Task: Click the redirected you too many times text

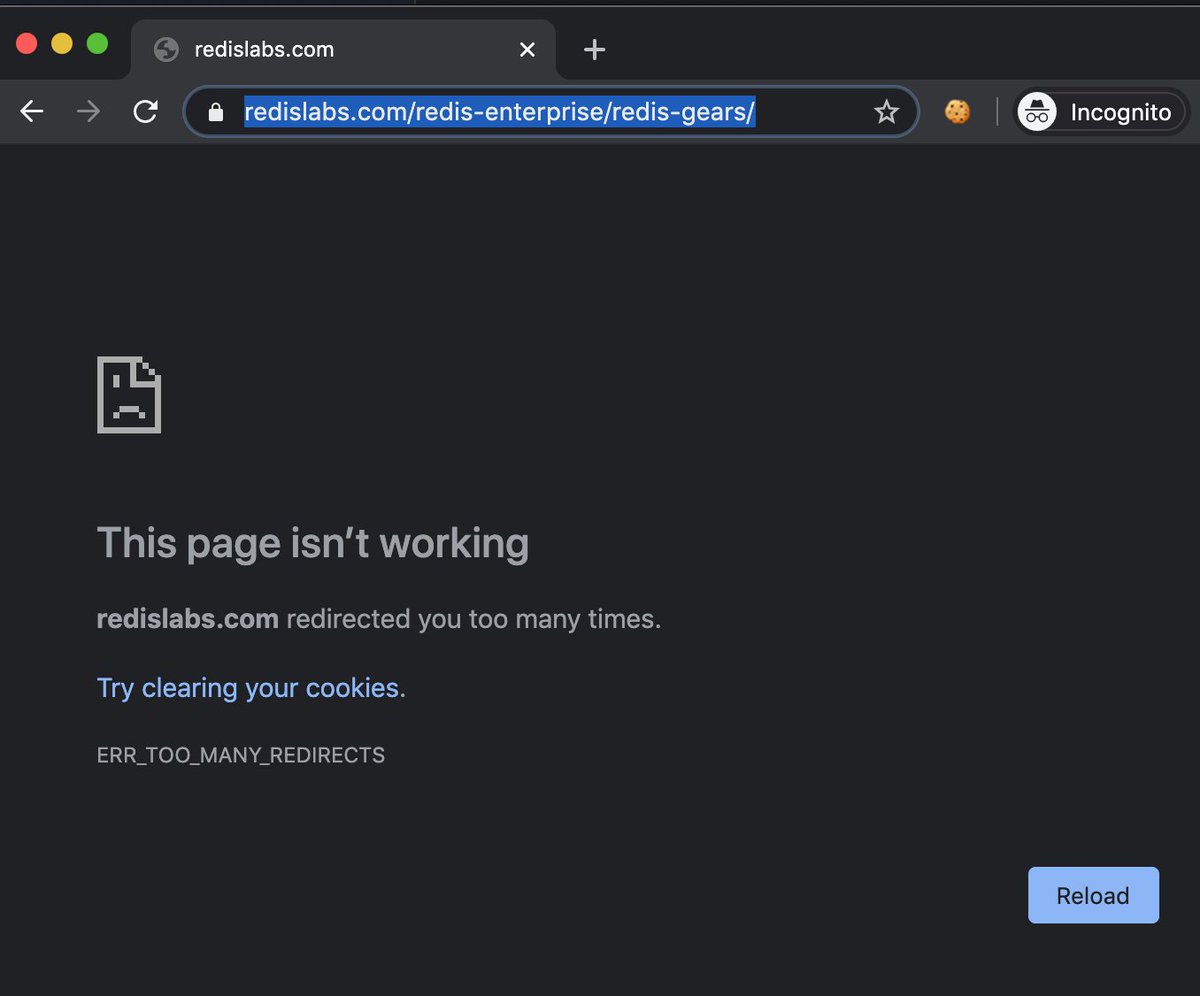Action: (474, 620)
